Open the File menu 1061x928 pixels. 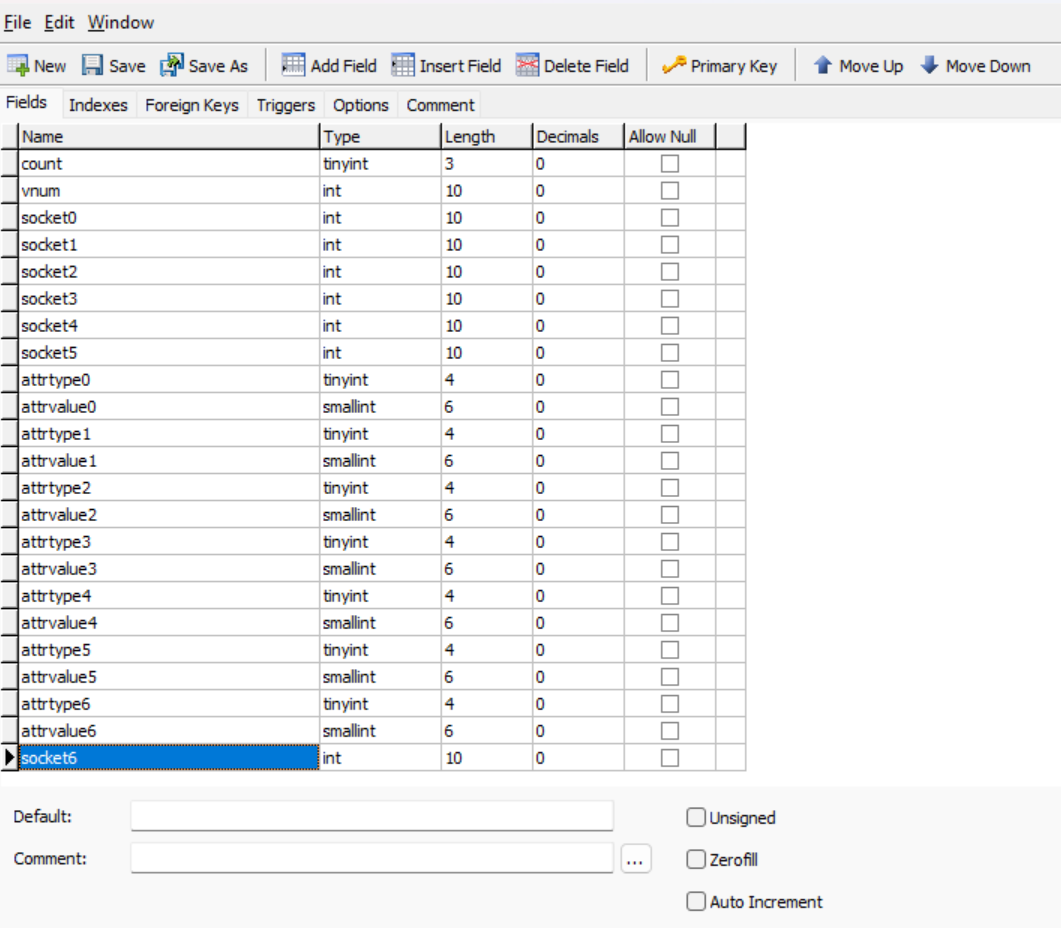coord(18,22)
